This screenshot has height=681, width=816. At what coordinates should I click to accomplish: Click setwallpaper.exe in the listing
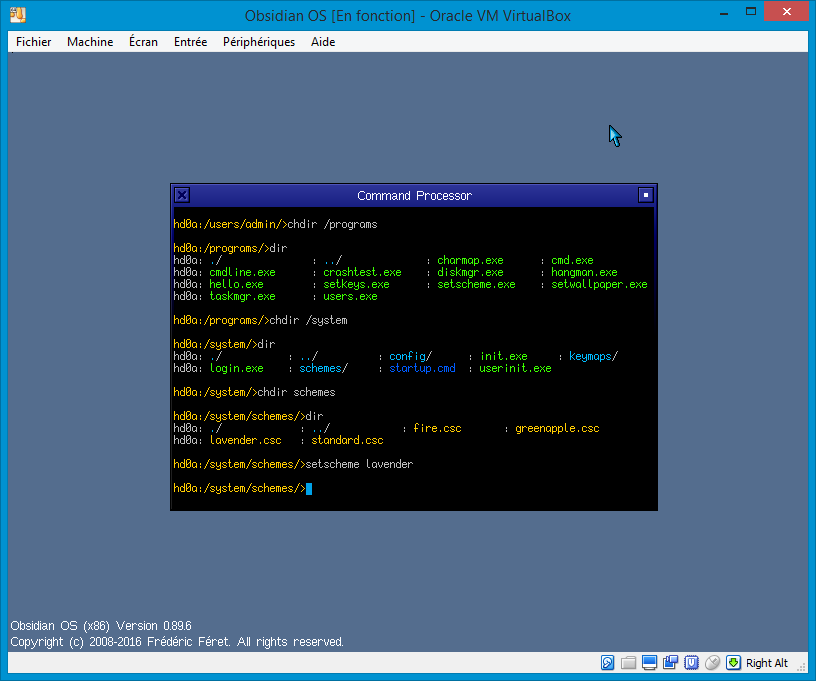click(600, 284)
